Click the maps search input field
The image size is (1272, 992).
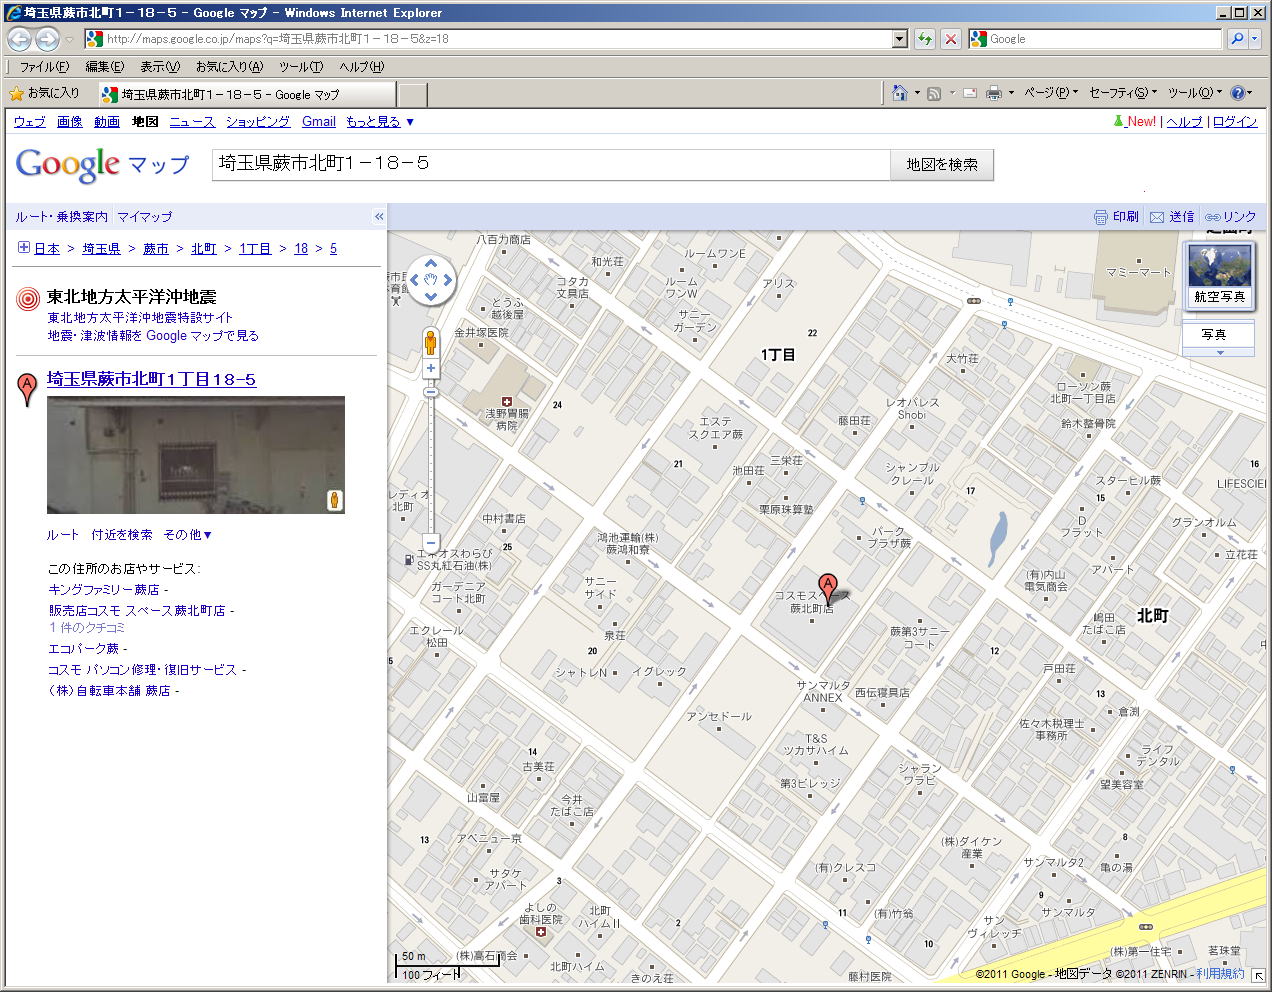551,164
